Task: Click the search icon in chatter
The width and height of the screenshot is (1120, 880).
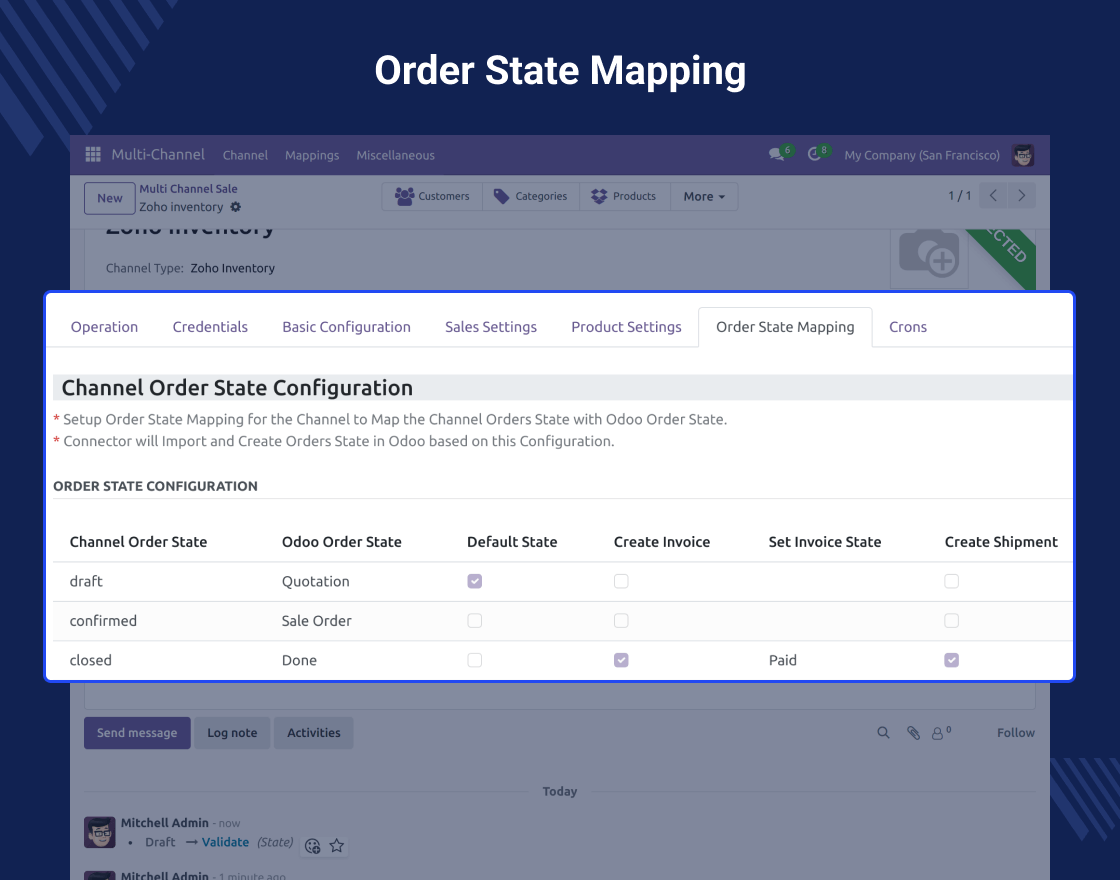Action: [884, 733]
